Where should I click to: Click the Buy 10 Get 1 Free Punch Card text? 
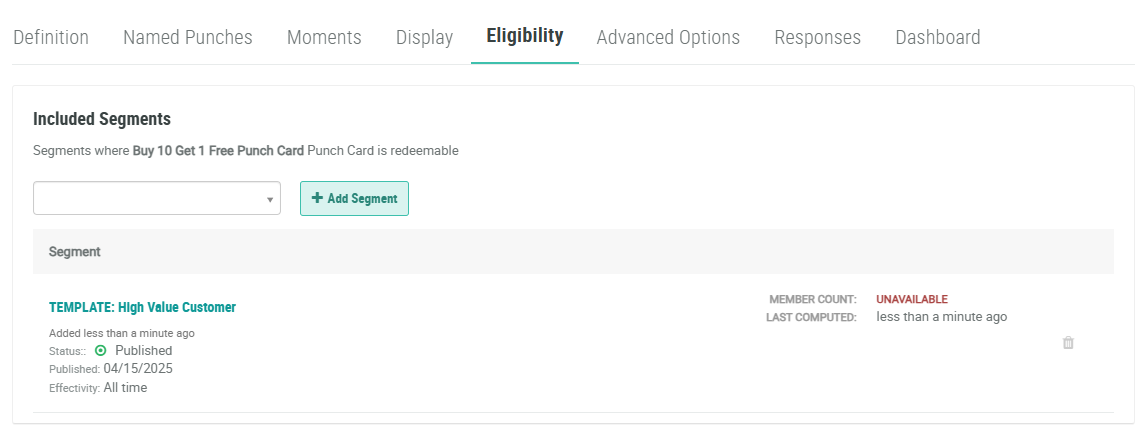click(x=218, y=151)
